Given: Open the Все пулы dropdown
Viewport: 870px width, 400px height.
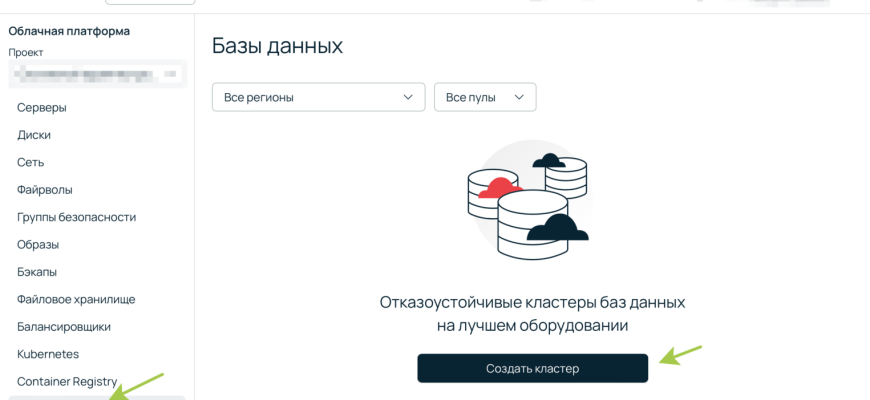Looking at the screenshot, I should 485,97.
